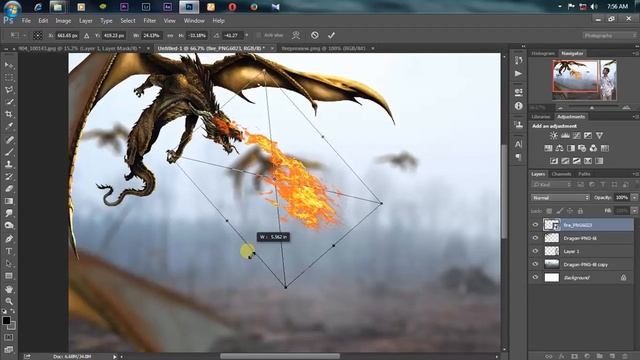The width and height of the screenshot is (640, 360).
Task: Select the Gradient tool
Action: [x=9, y=201]
